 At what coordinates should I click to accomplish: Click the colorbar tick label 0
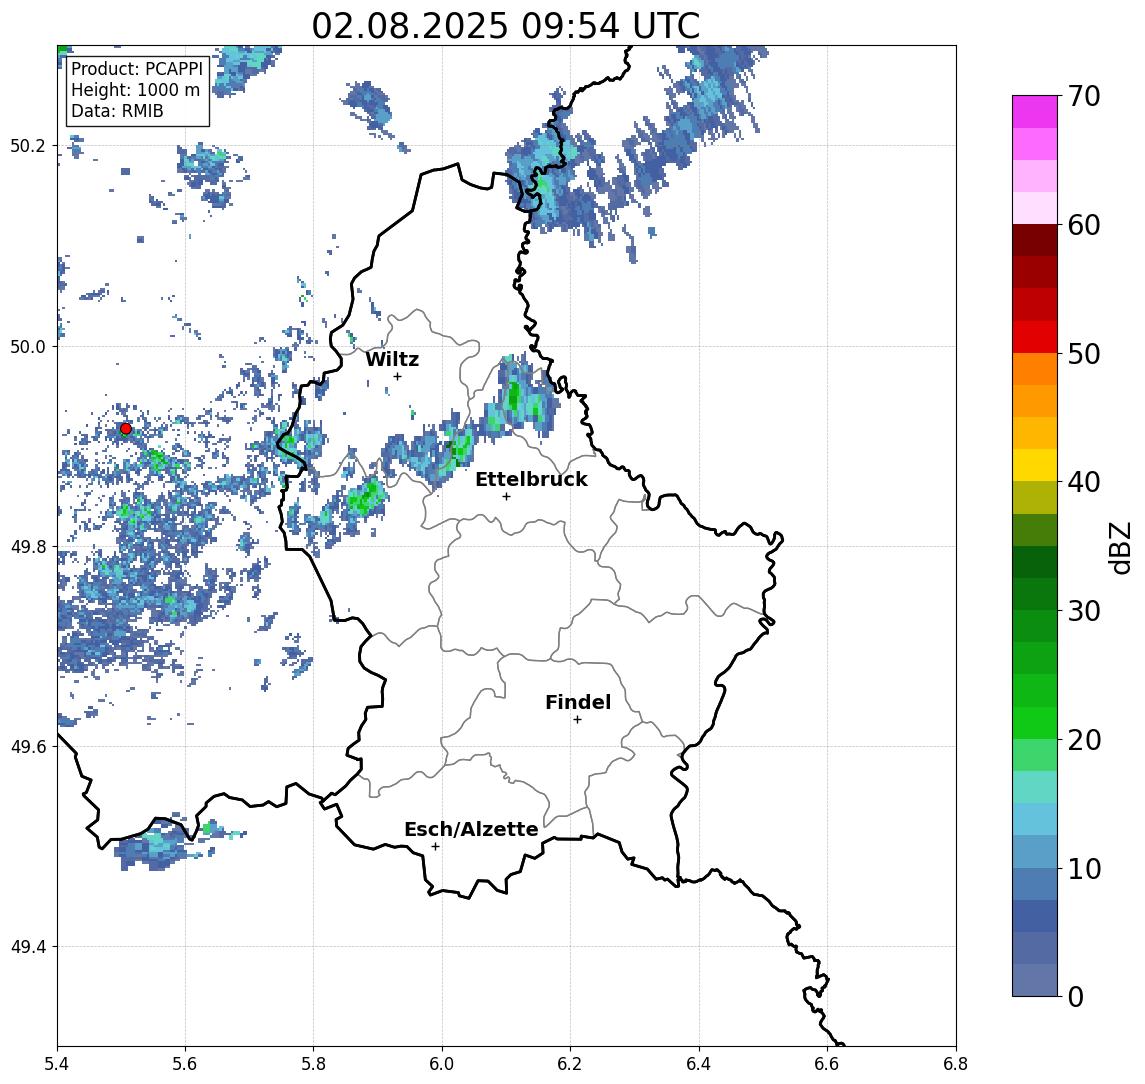tap(1076, 996)
